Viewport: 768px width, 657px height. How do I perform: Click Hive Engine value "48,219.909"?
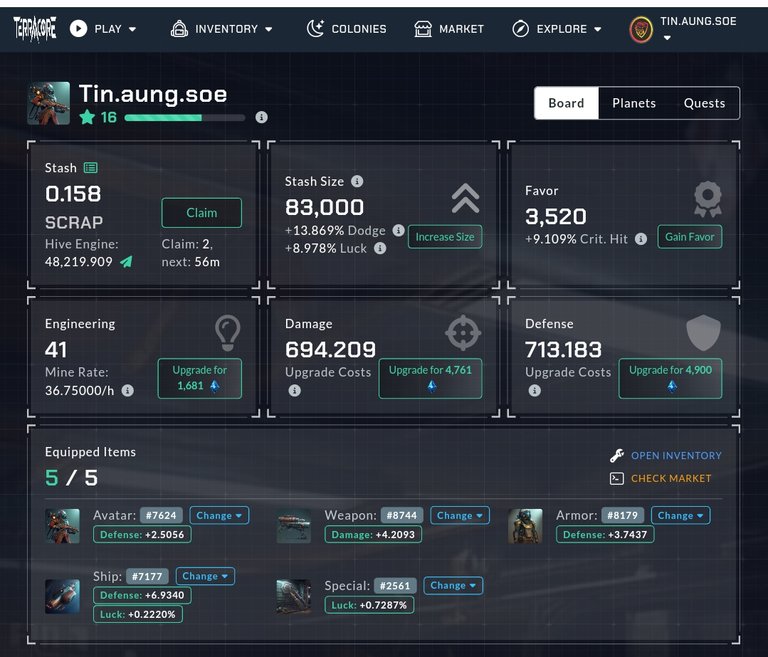point(79,262)
